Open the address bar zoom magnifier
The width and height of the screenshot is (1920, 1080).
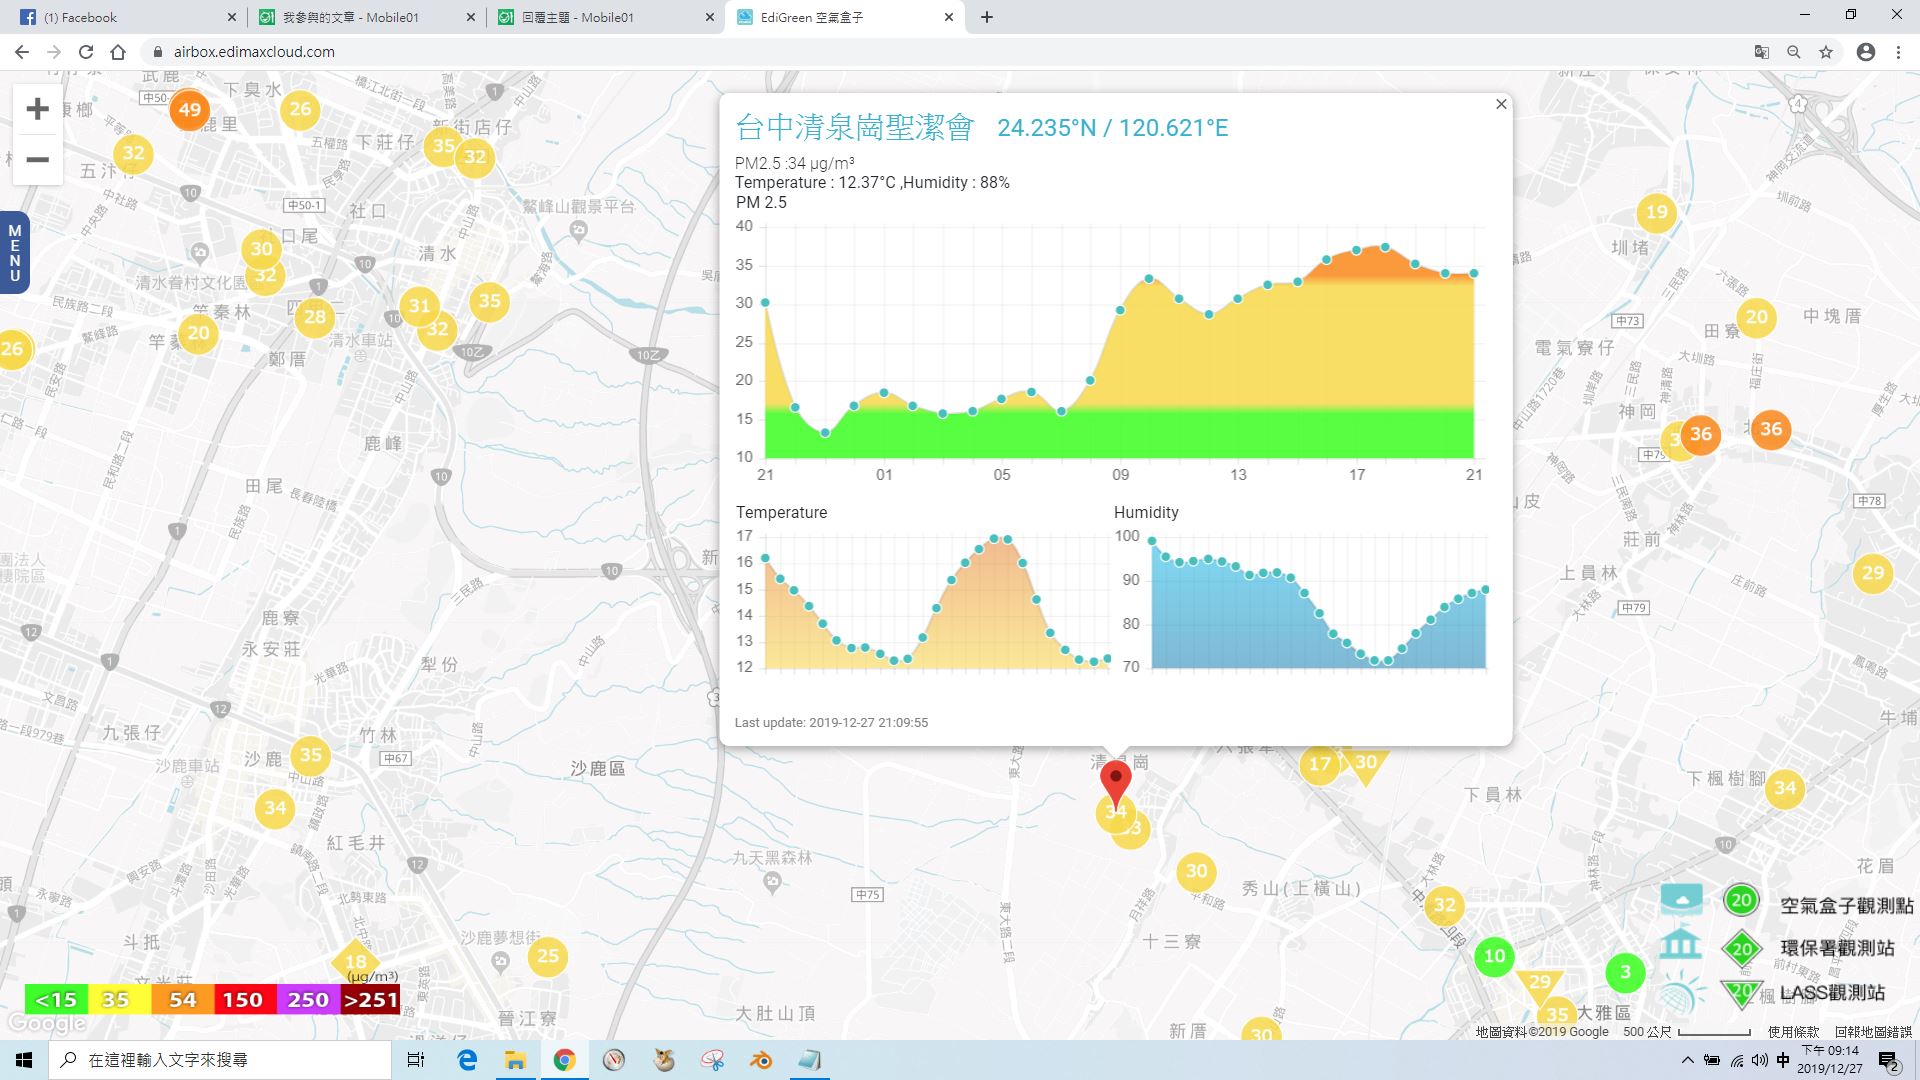(1794, 52)
